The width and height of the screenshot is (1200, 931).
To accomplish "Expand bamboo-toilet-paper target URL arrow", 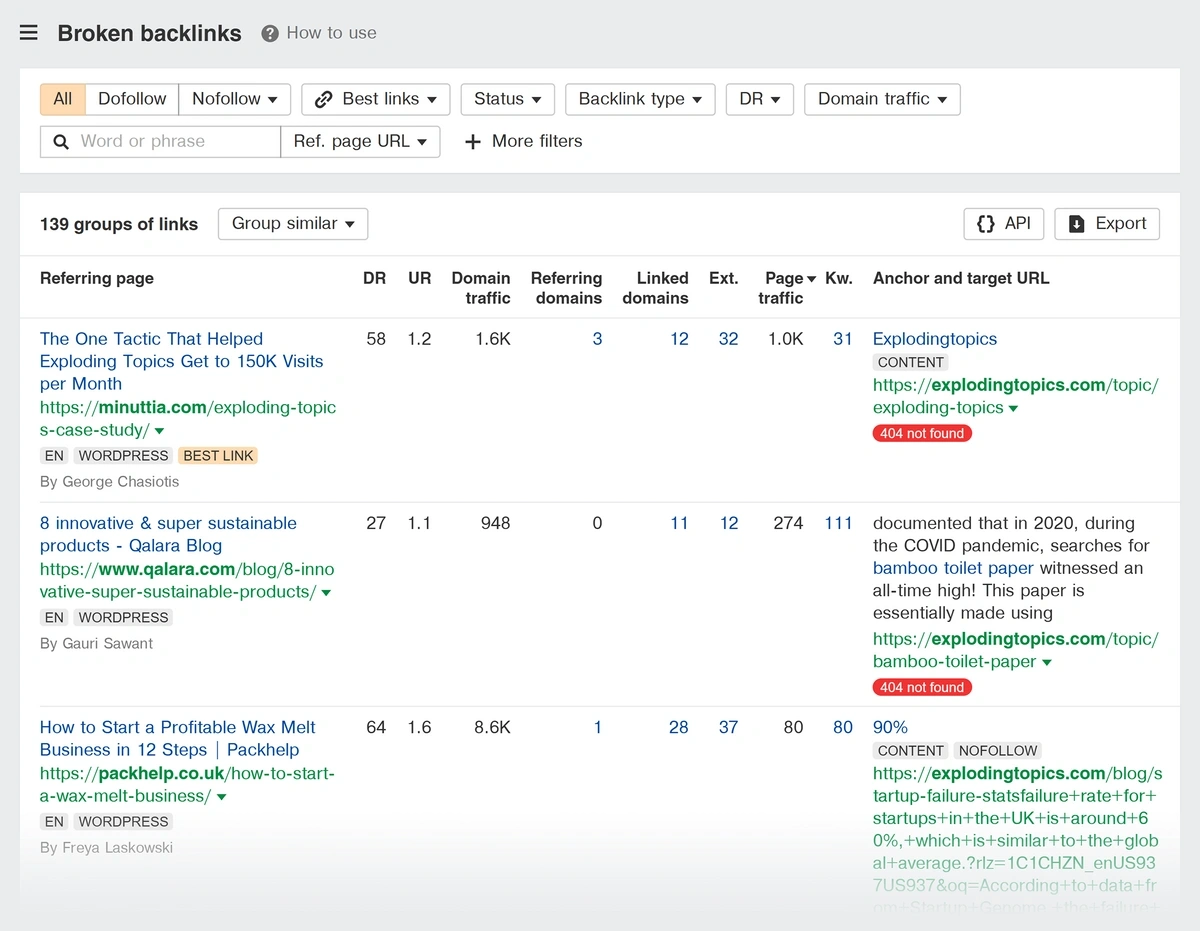I will (x=1046, y=663).
